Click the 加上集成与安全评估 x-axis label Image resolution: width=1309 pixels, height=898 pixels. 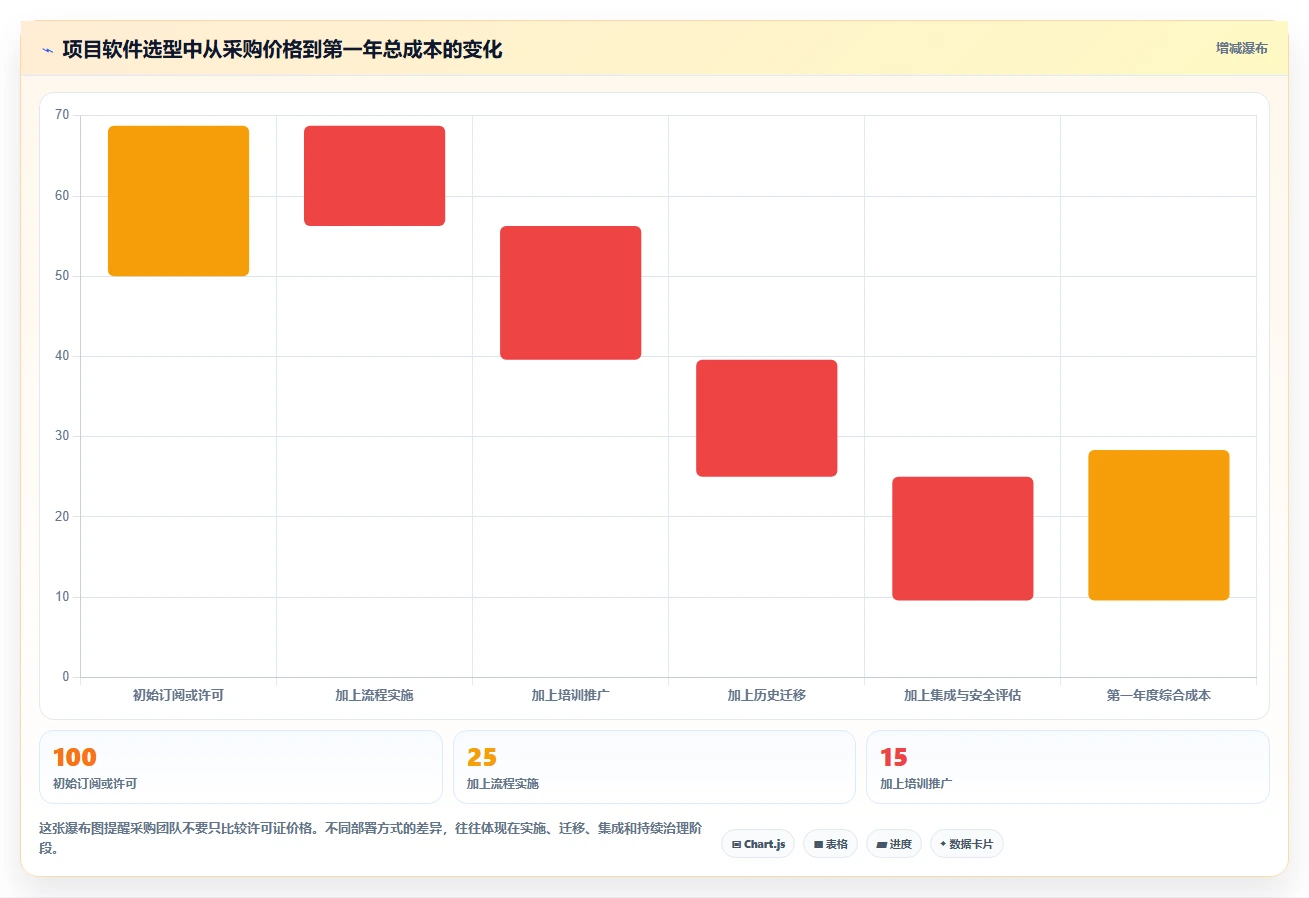(962, 695)
